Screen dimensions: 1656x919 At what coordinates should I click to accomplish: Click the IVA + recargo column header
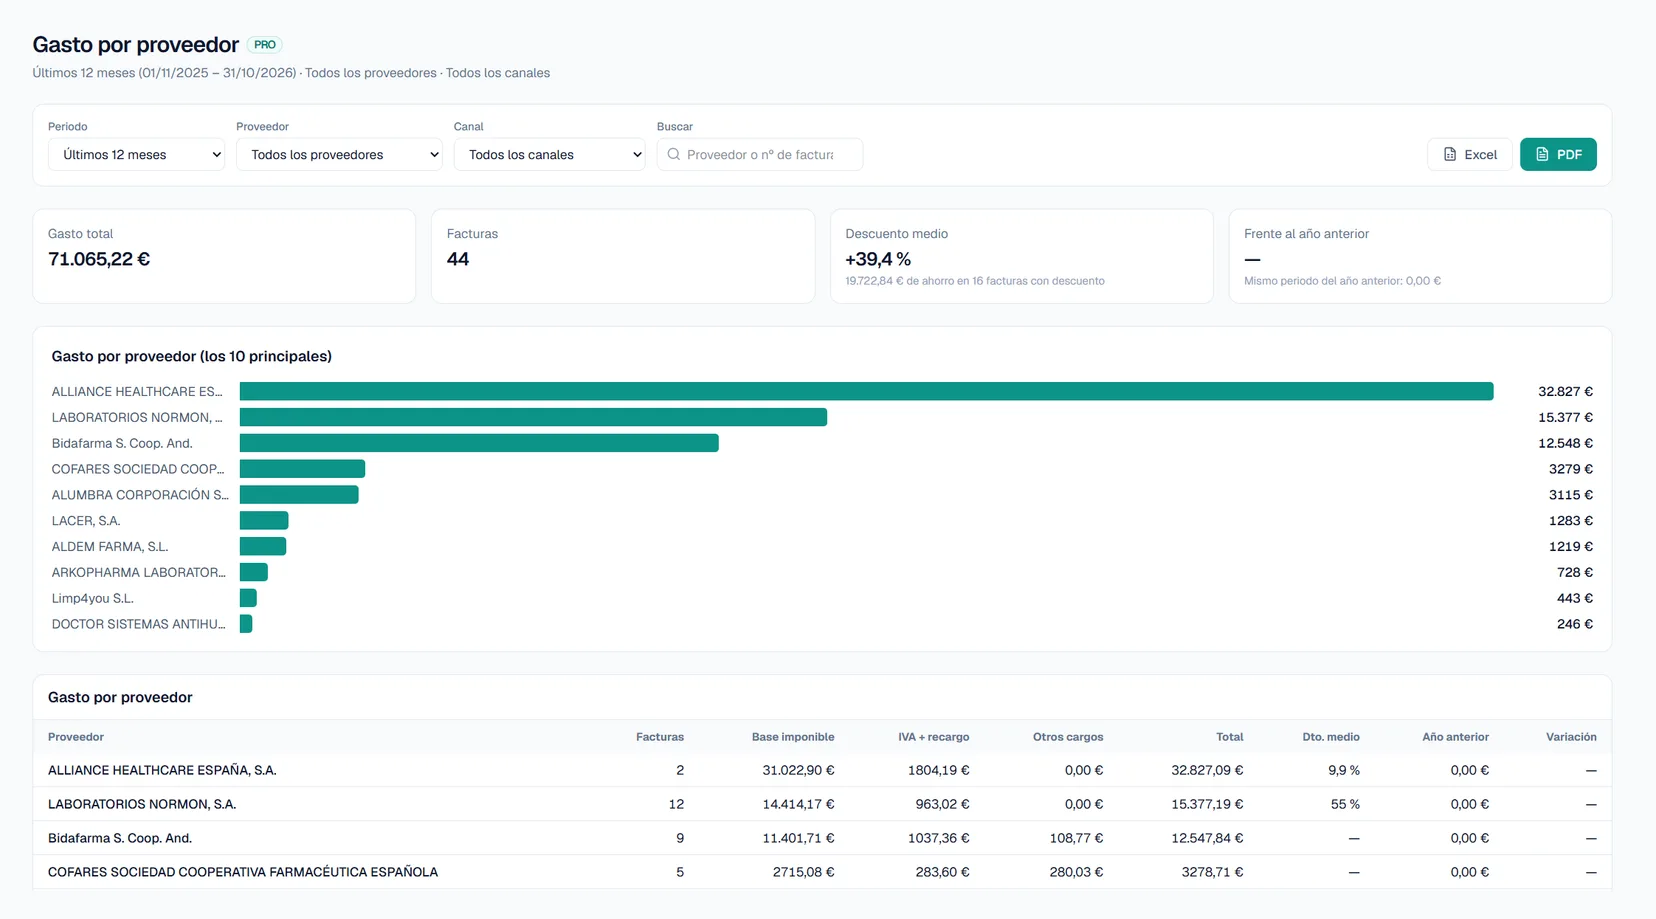933,737
